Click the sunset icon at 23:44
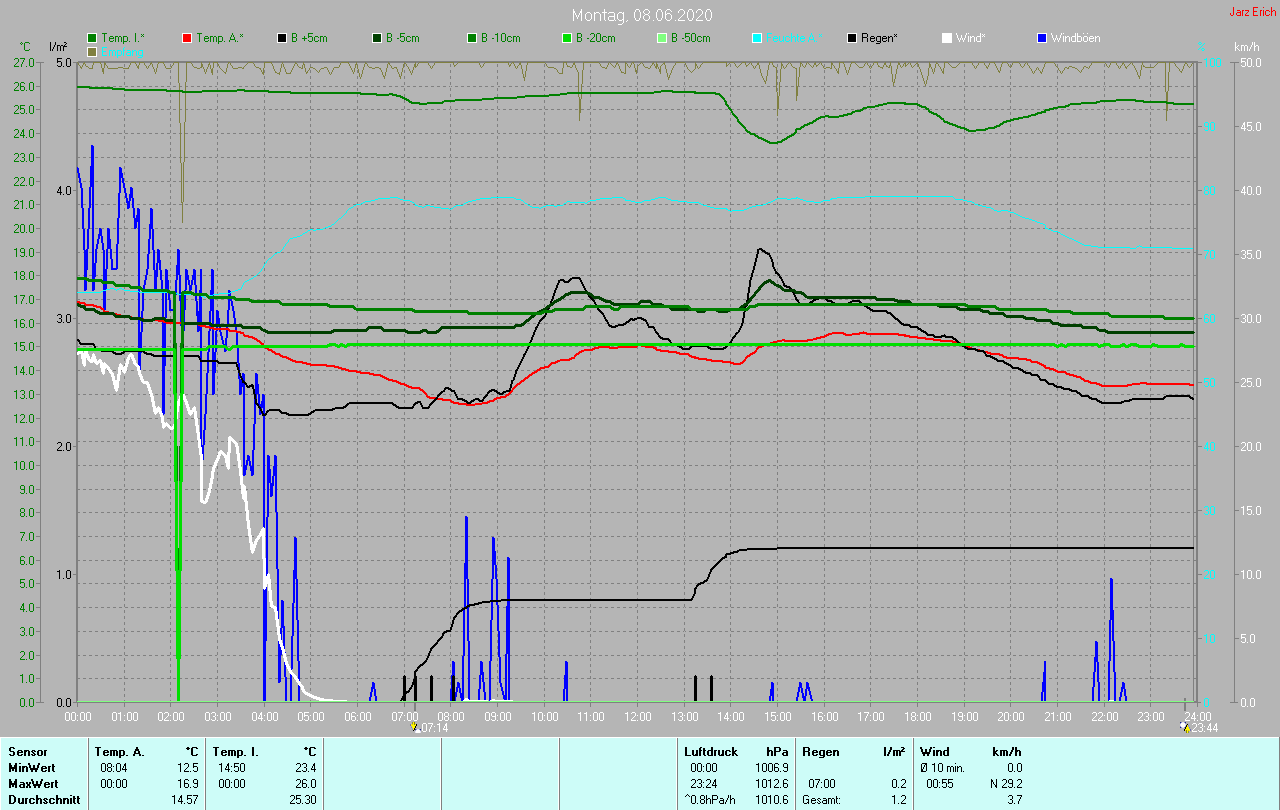Screen dimensions: 1280x810 click(x=1185, y=728)
